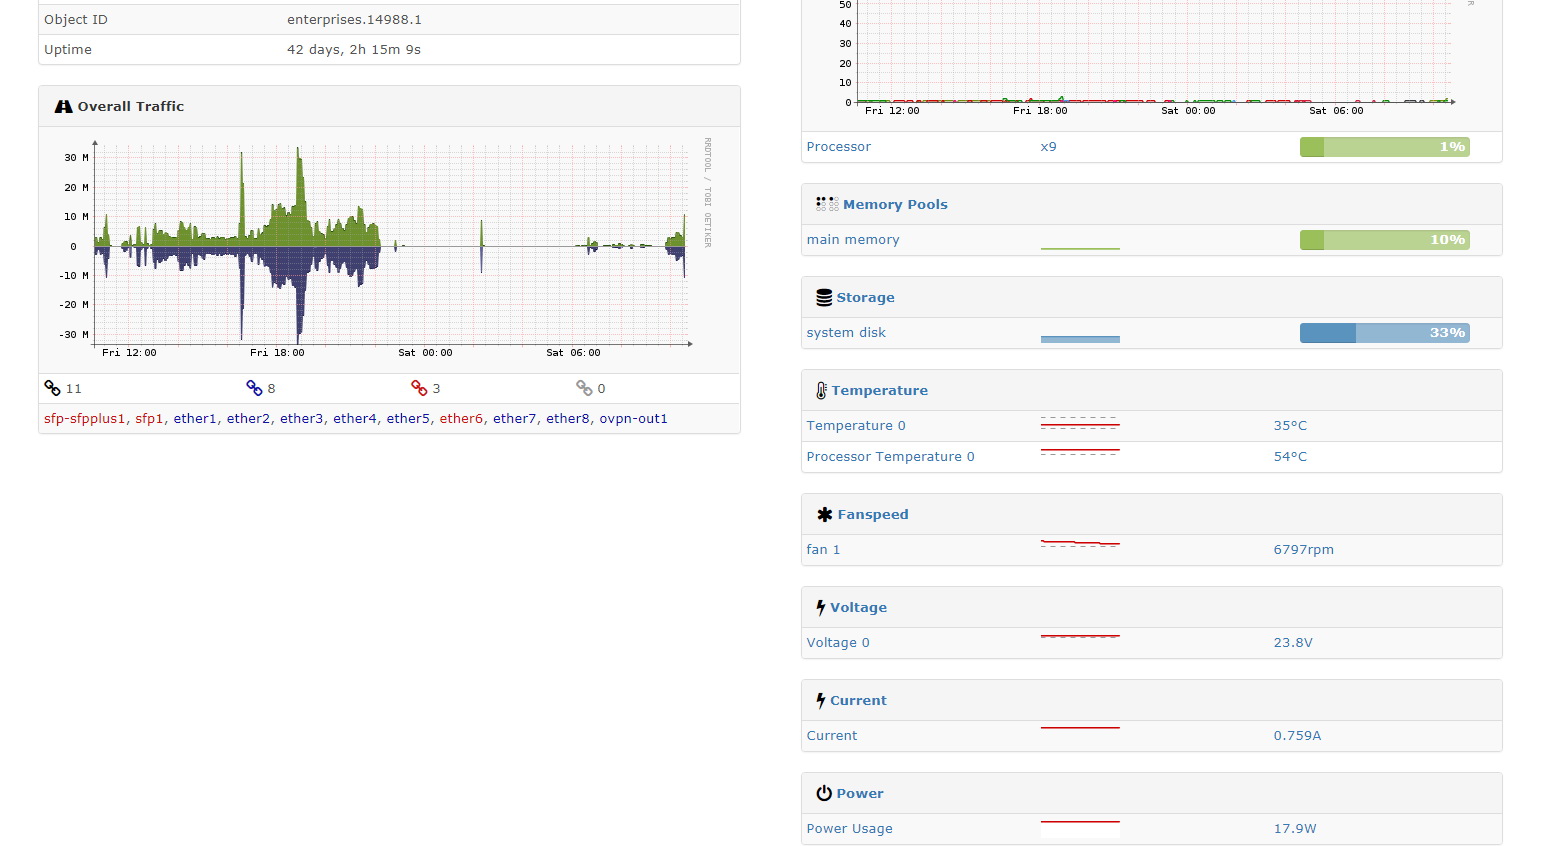This screenshot has height=846, width=1546.
Task: Open the ether5 port link
Action: pos(408,418)
